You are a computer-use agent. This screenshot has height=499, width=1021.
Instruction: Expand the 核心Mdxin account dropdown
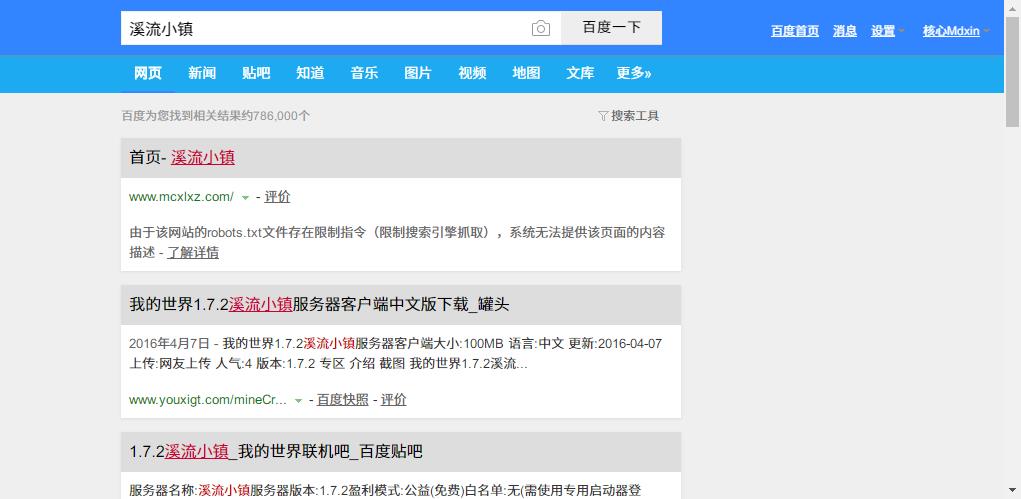(956, 31)
